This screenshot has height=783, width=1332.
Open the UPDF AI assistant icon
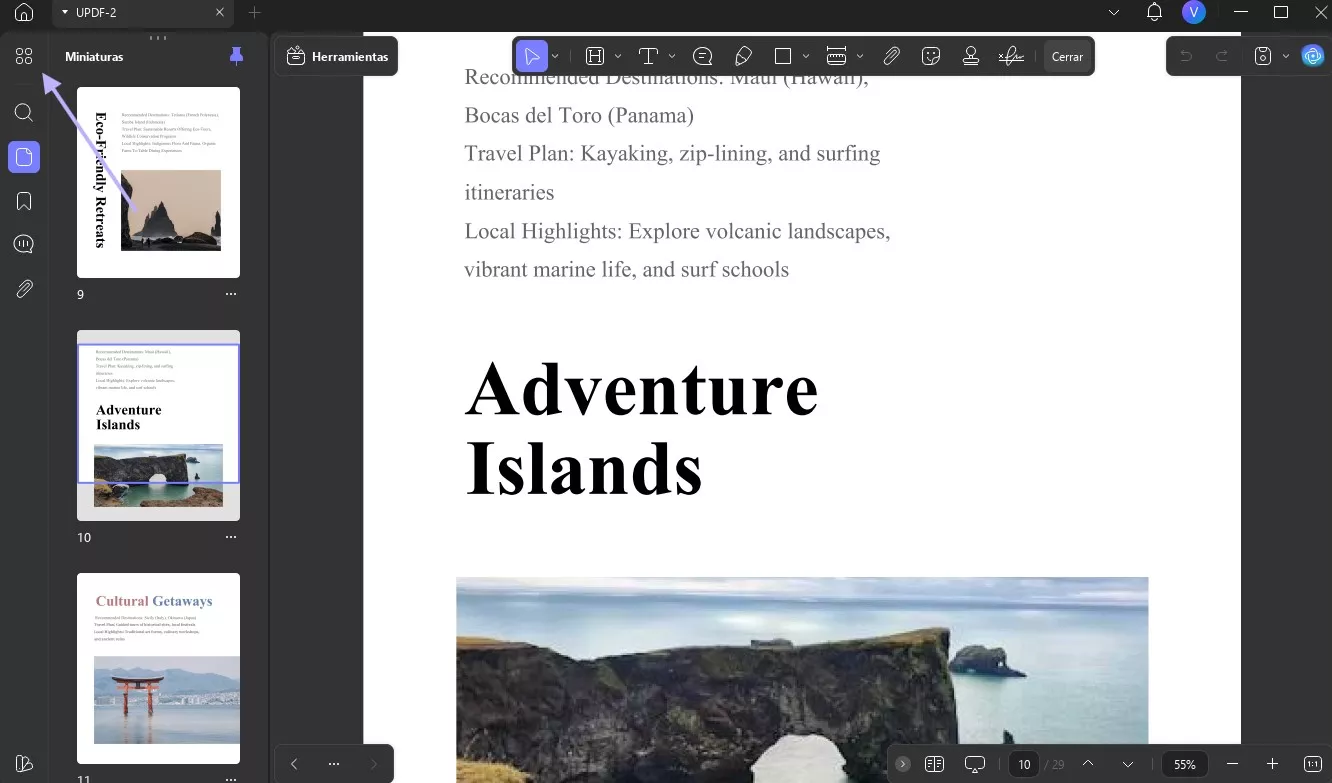[x=1312, y=56]
